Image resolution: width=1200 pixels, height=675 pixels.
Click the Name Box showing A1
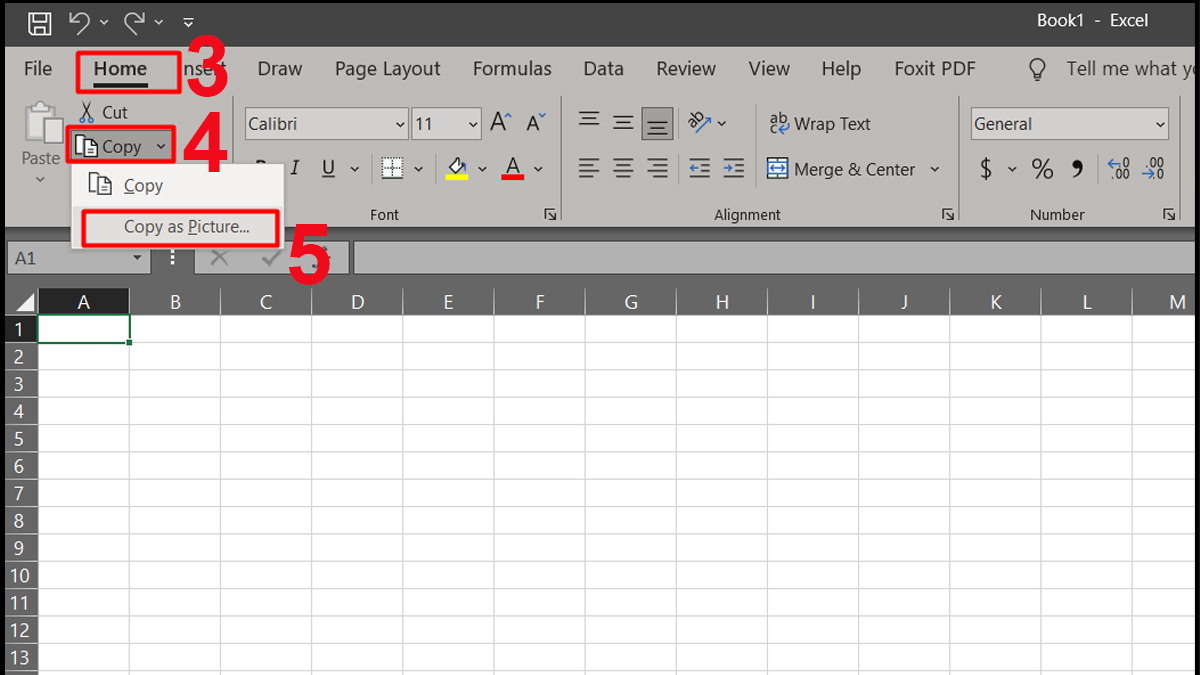coord(79,258)
